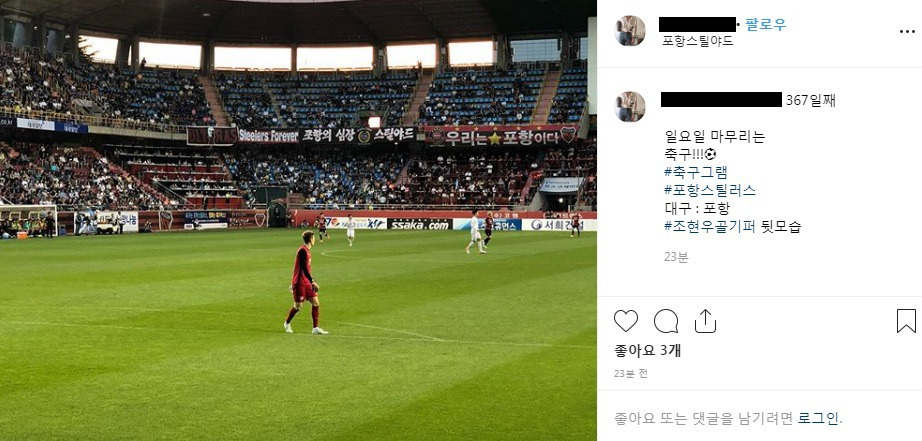Click the #축구그램 hashtag
The height and width of the screenshot is (441, 922).
pyautogui.click(x=696, y=172)
